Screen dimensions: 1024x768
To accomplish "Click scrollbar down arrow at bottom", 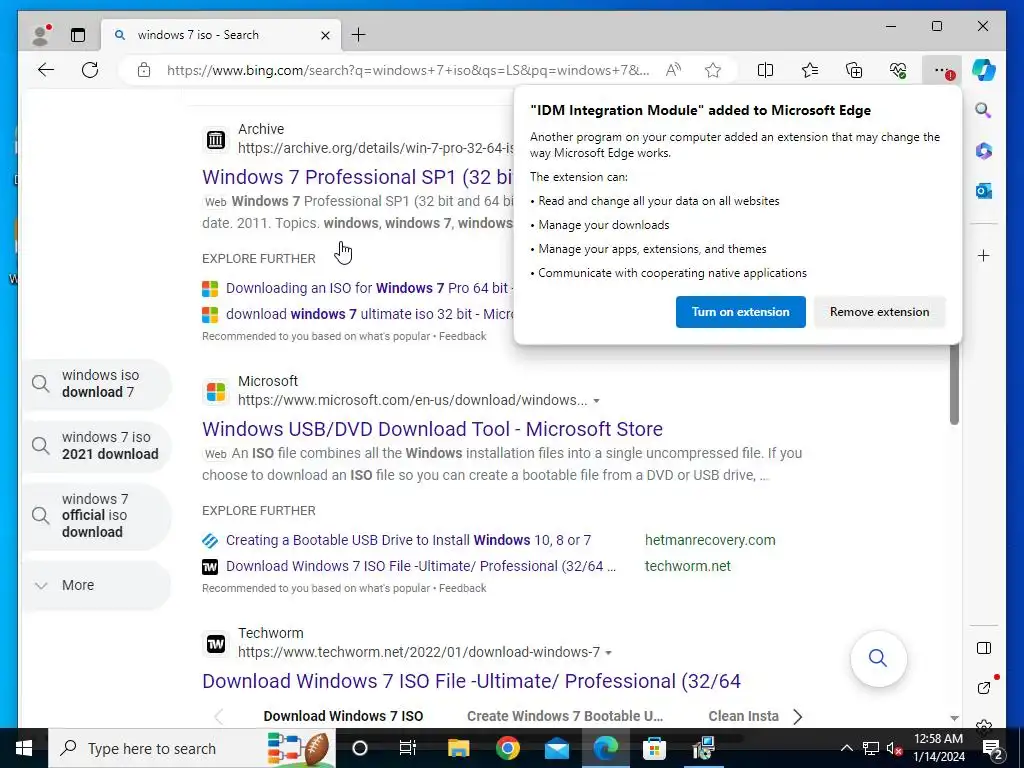I will pos(954,718).
